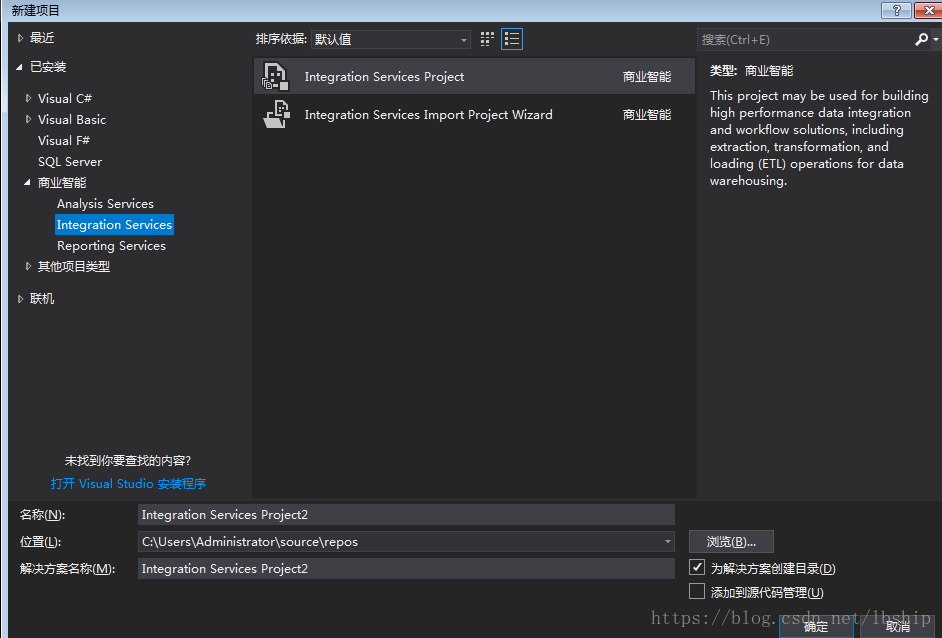
Task: Select 其他项目类型 in the tree
Action: point(74,267)
